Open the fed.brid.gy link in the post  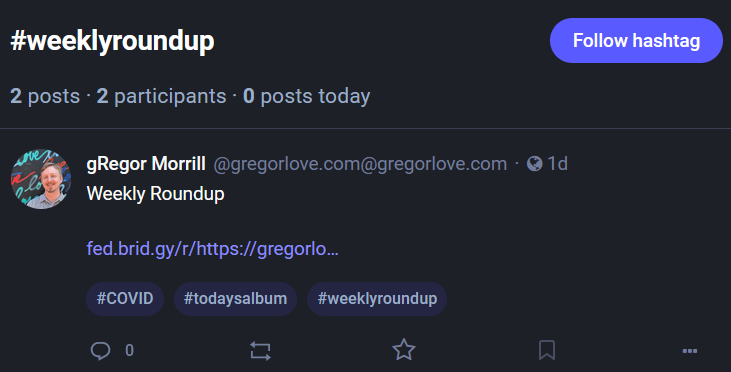click(x=213, y=249)
